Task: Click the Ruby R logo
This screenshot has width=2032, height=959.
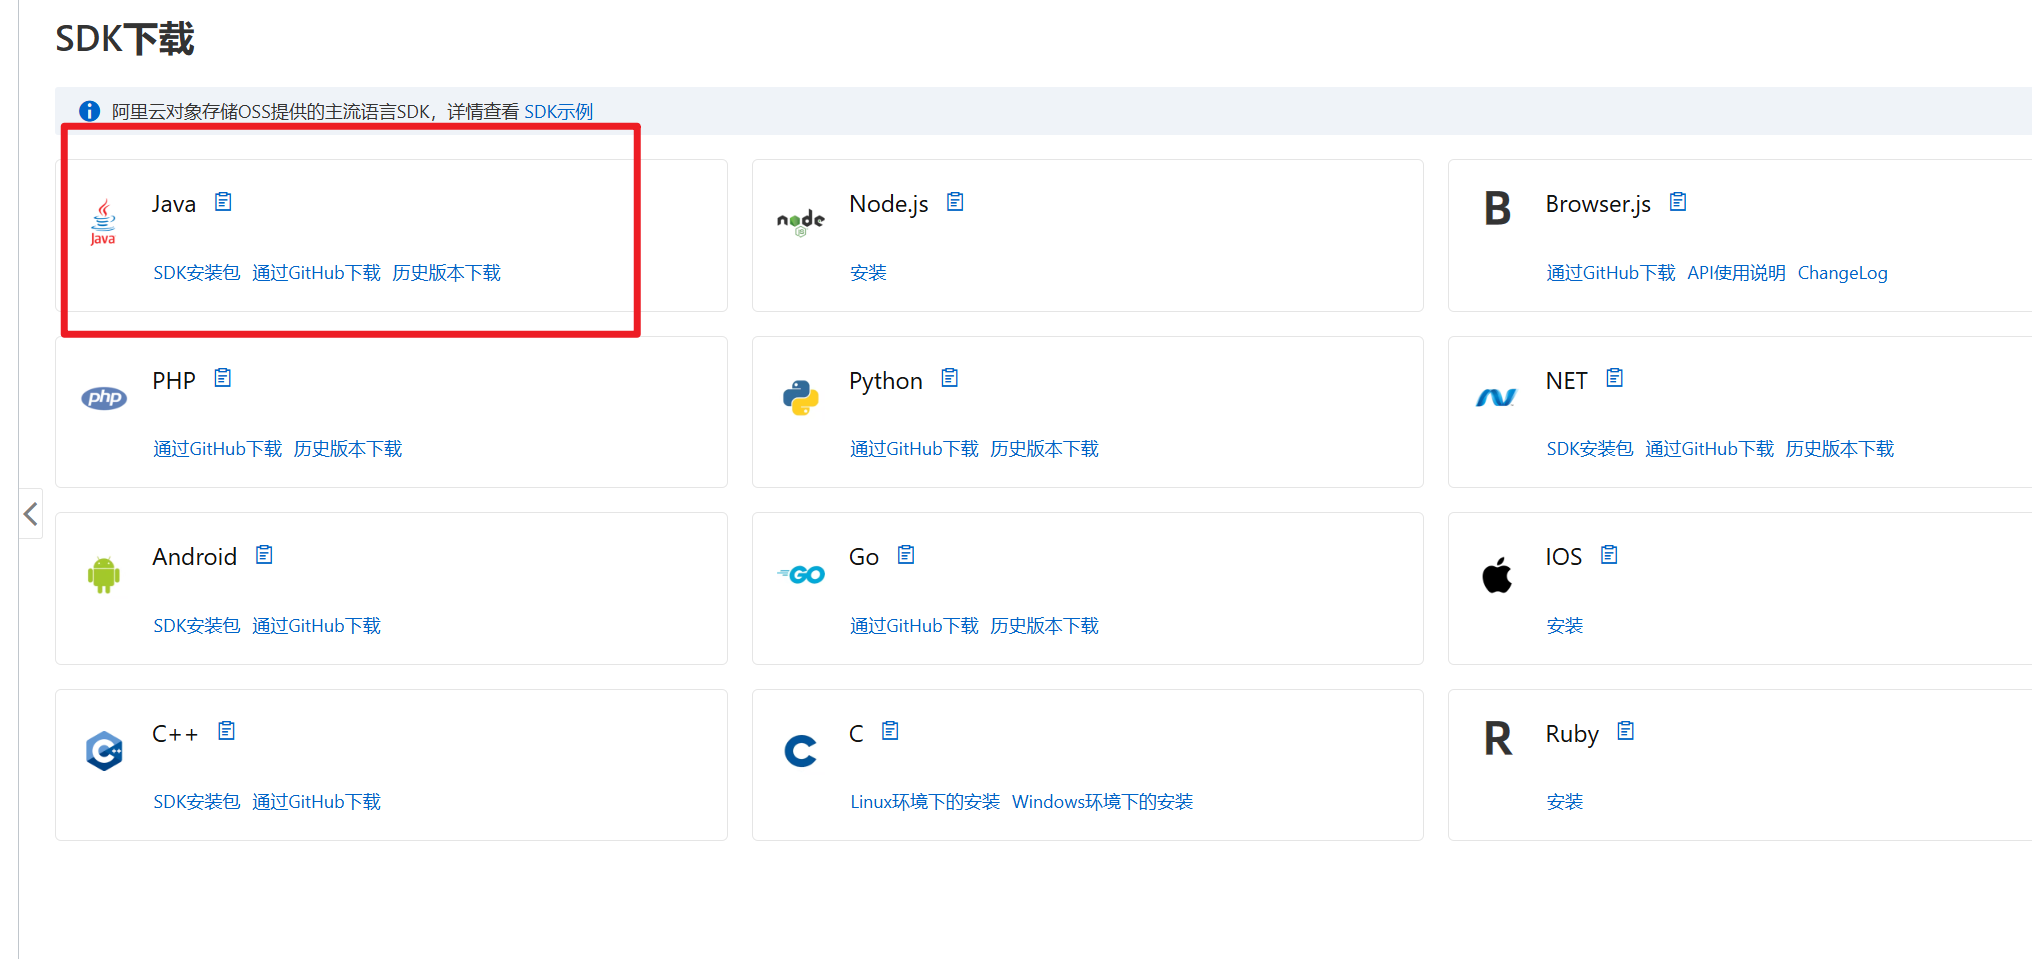Action: (1498, 739)
